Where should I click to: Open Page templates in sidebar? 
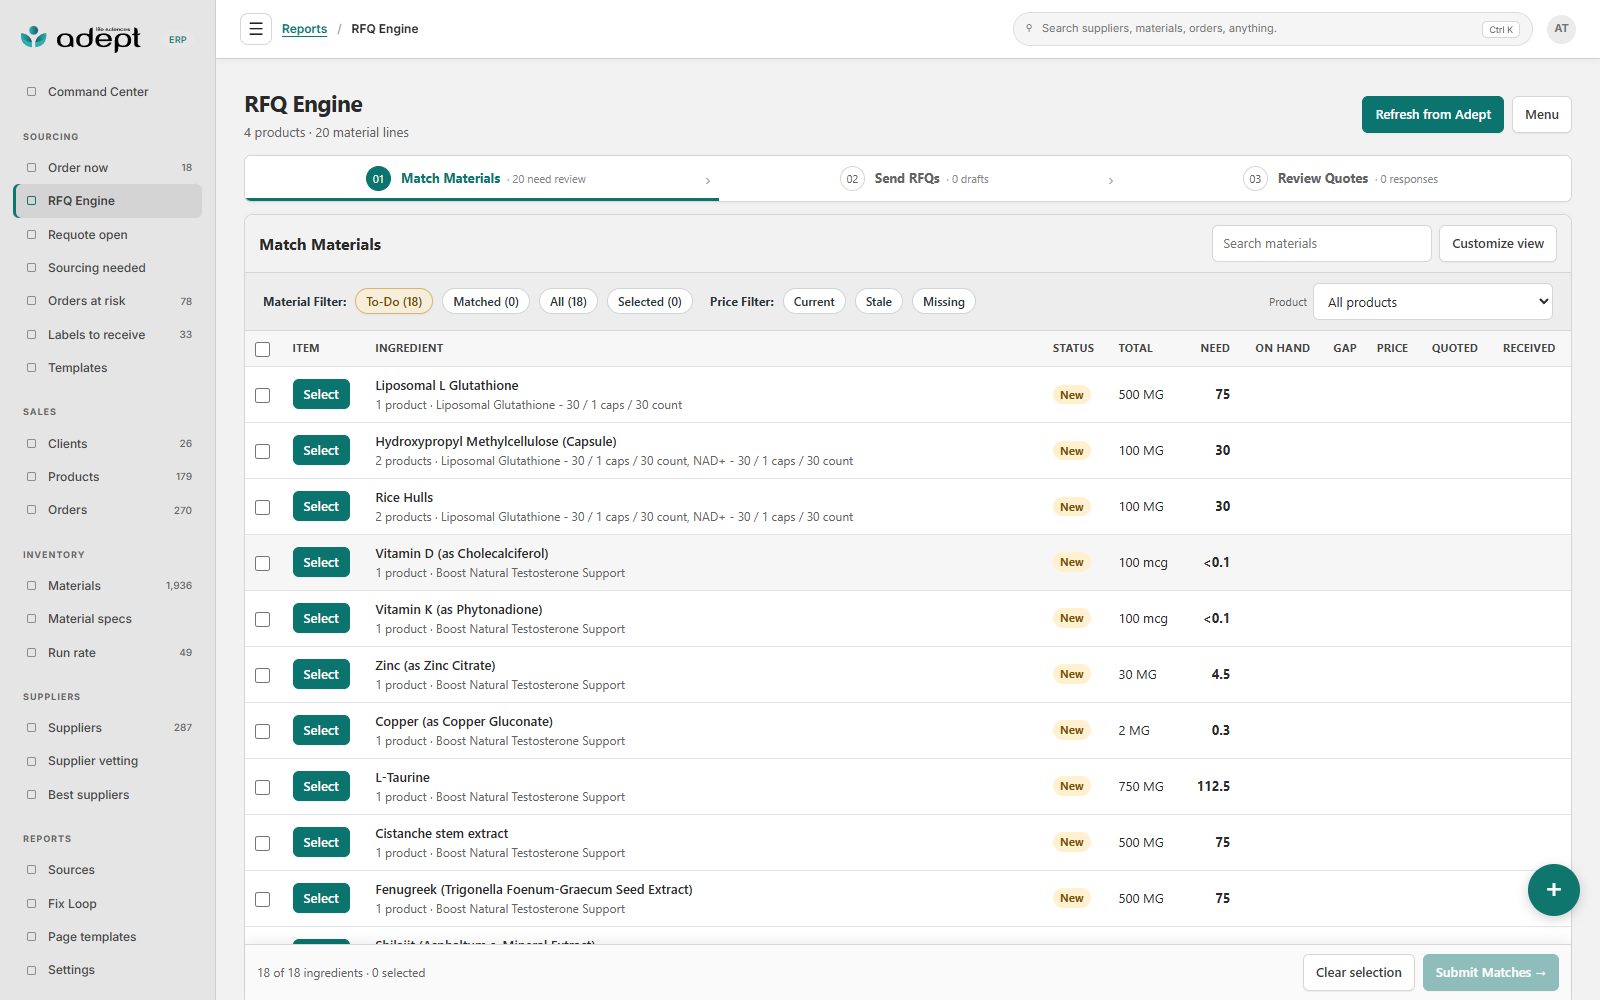[108, 937]
